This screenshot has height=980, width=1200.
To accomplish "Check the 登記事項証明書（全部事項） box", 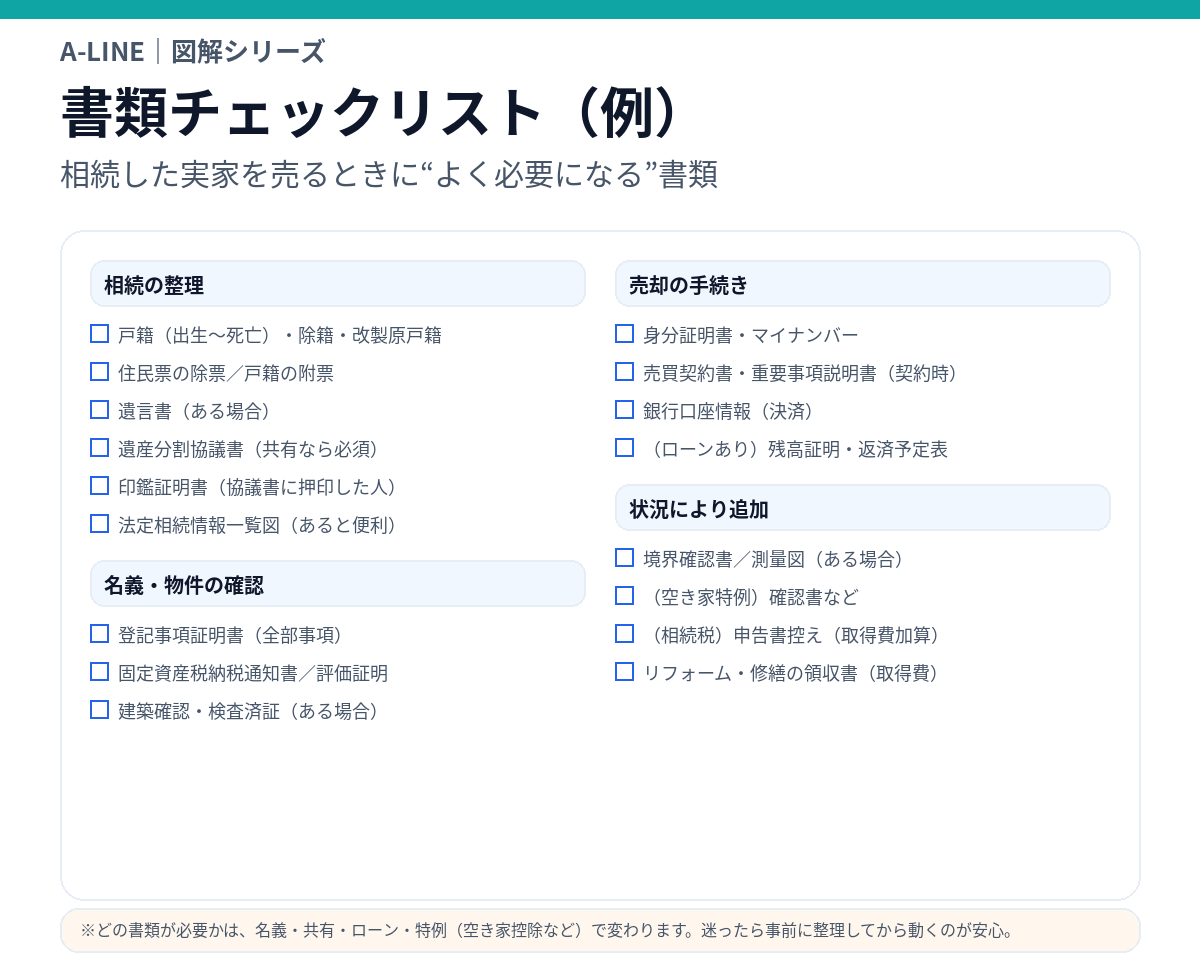I will pyautogui.click(x=100, y=634).
